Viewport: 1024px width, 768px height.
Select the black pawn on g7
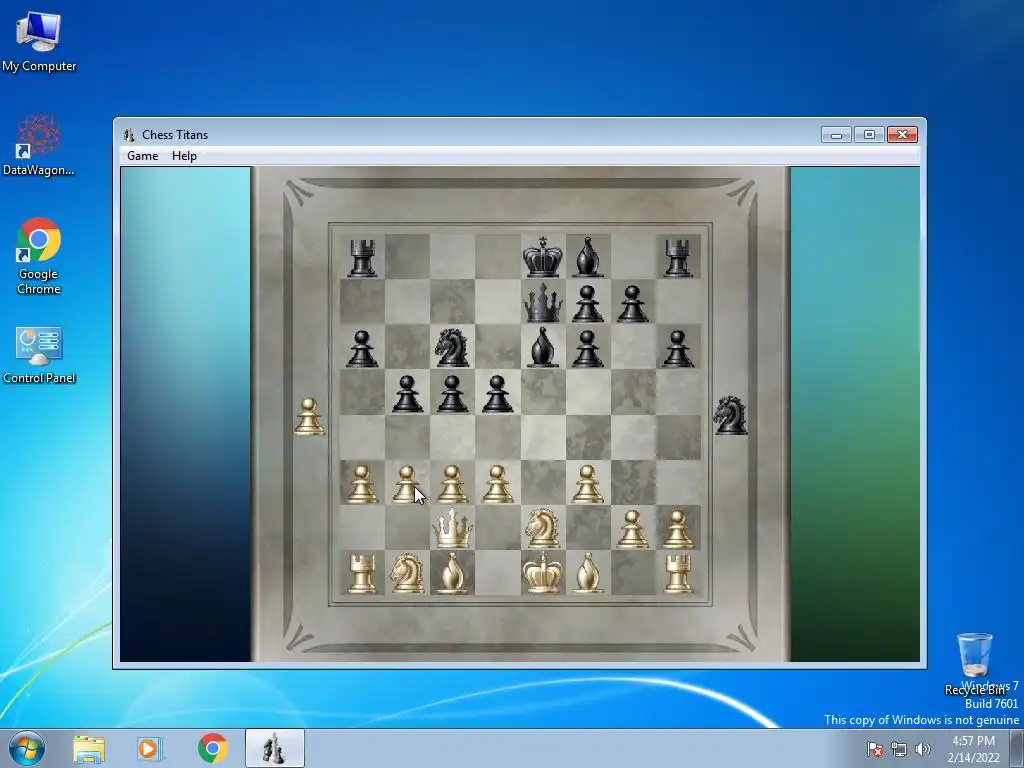[x=633, y=304]
